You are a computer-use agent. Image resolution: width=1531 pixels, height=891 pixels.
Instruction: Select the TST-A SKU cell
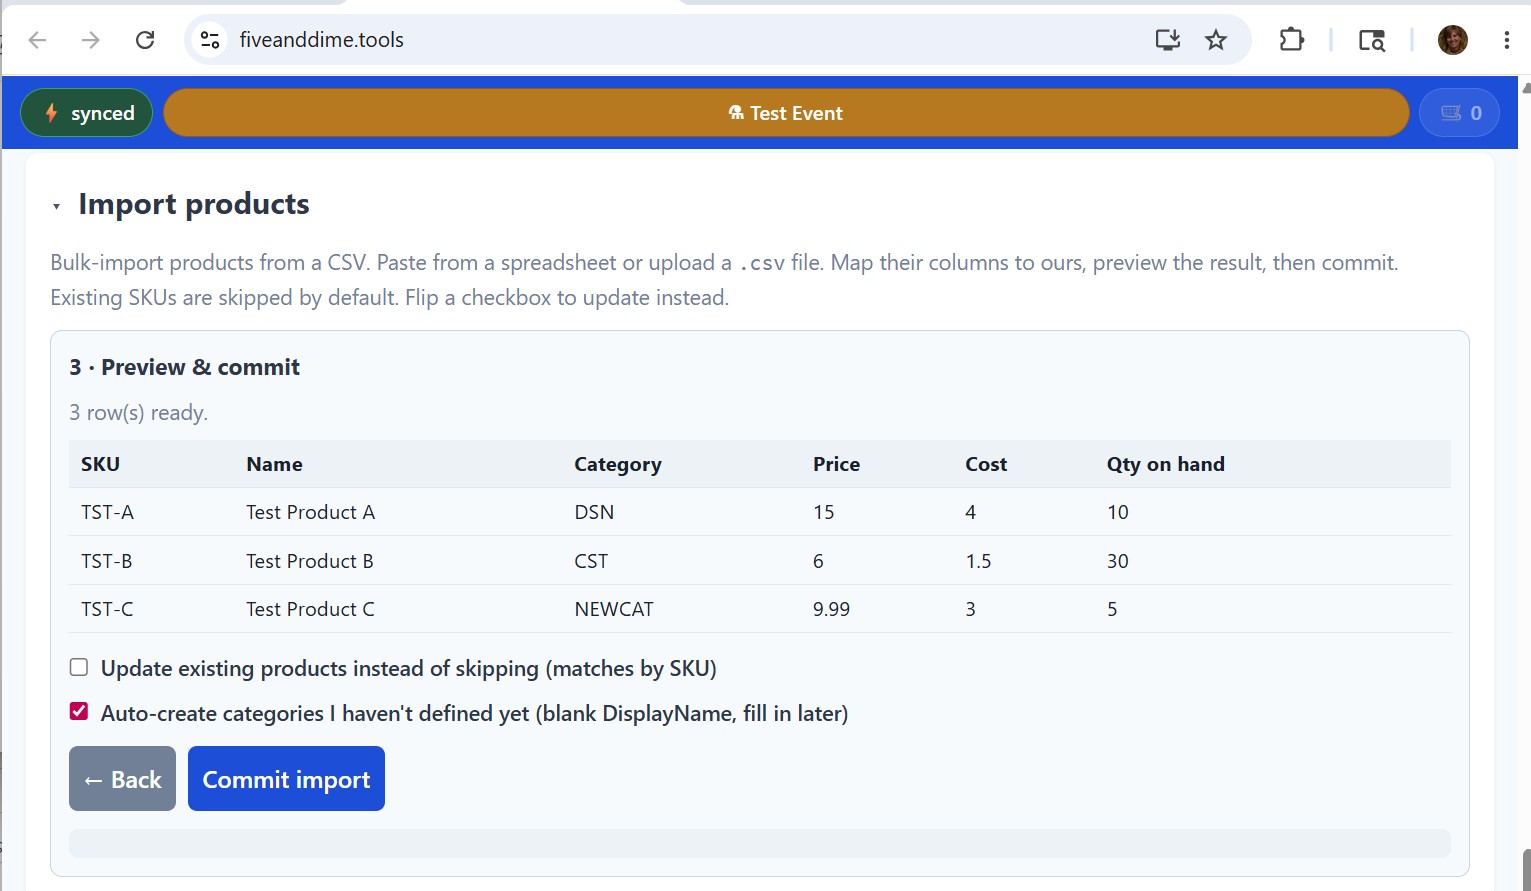coord(107,512)
